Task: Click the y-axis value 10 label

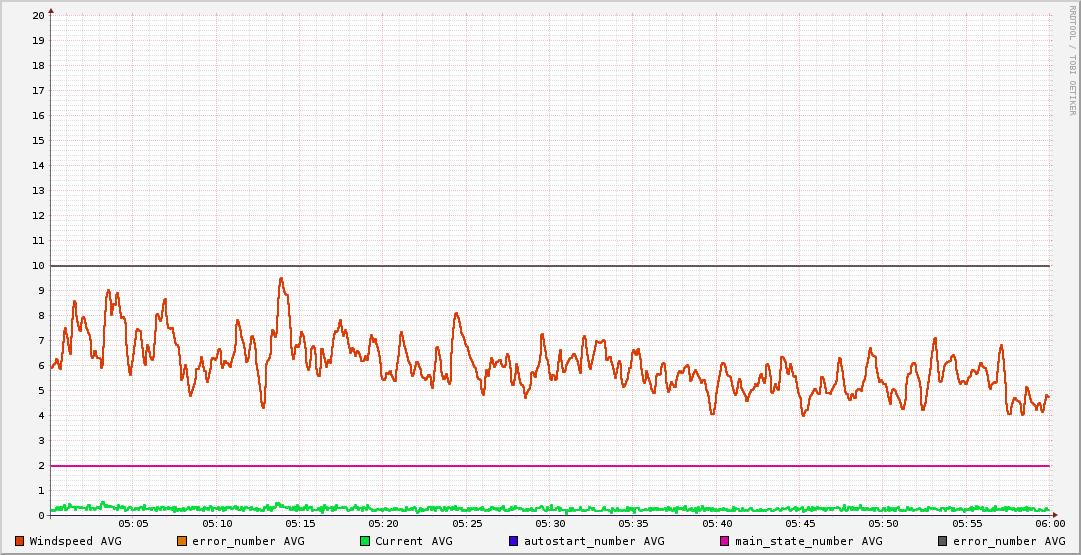Action: (38, 265)
